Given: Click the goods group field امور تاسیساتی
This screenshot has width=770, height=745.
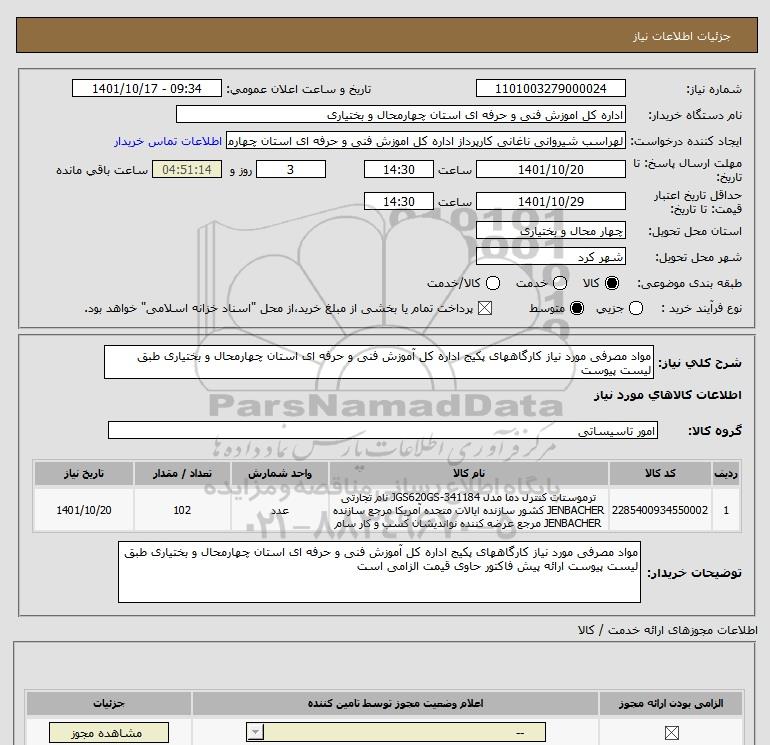Looking at the screenshot, I should tap(383, 430).
